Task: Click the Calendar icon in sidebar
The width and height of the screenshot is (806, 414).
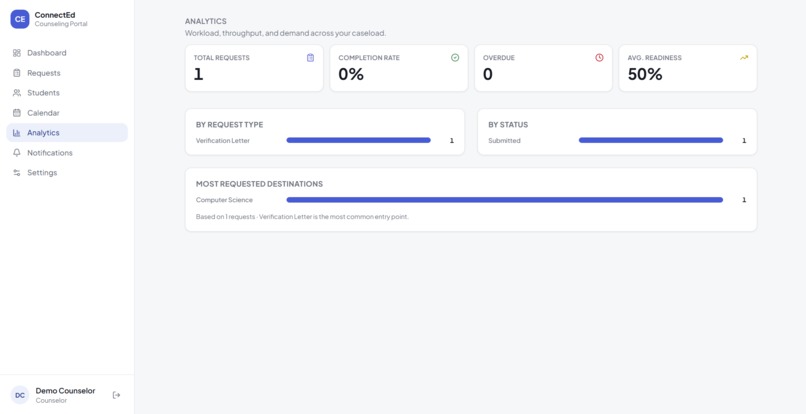Action: (x=16, y=113)
